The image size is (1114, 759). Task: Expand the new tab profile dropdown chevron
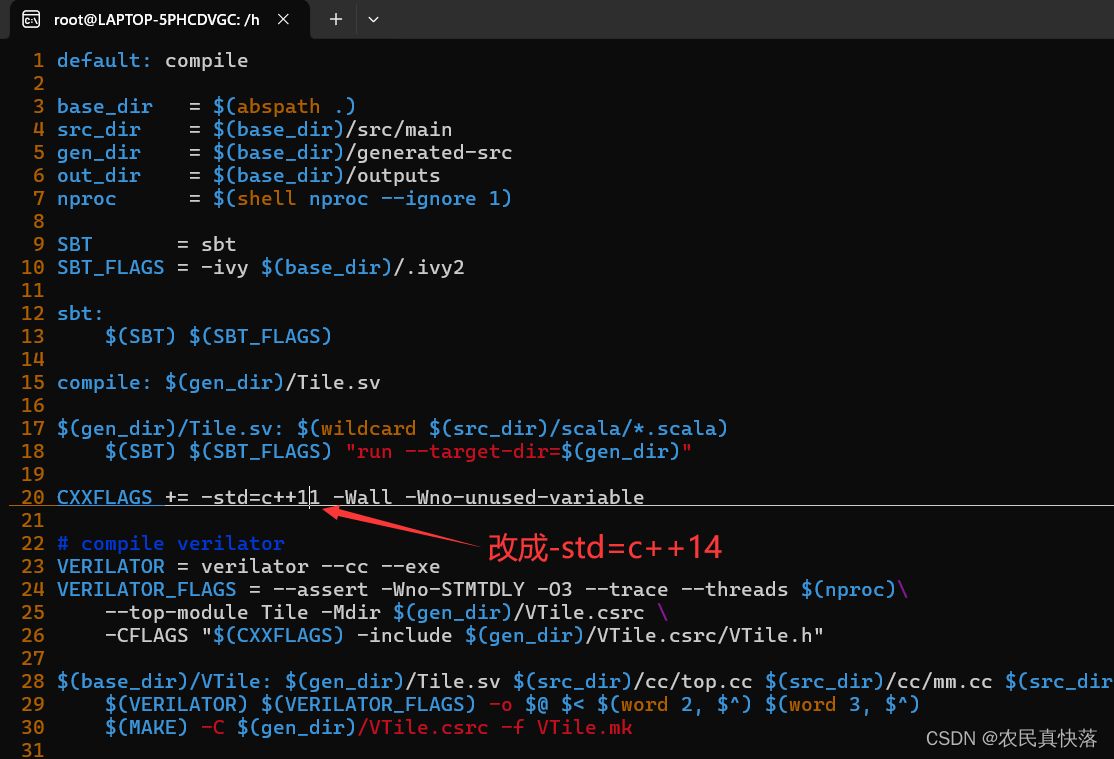coord(373,19)
